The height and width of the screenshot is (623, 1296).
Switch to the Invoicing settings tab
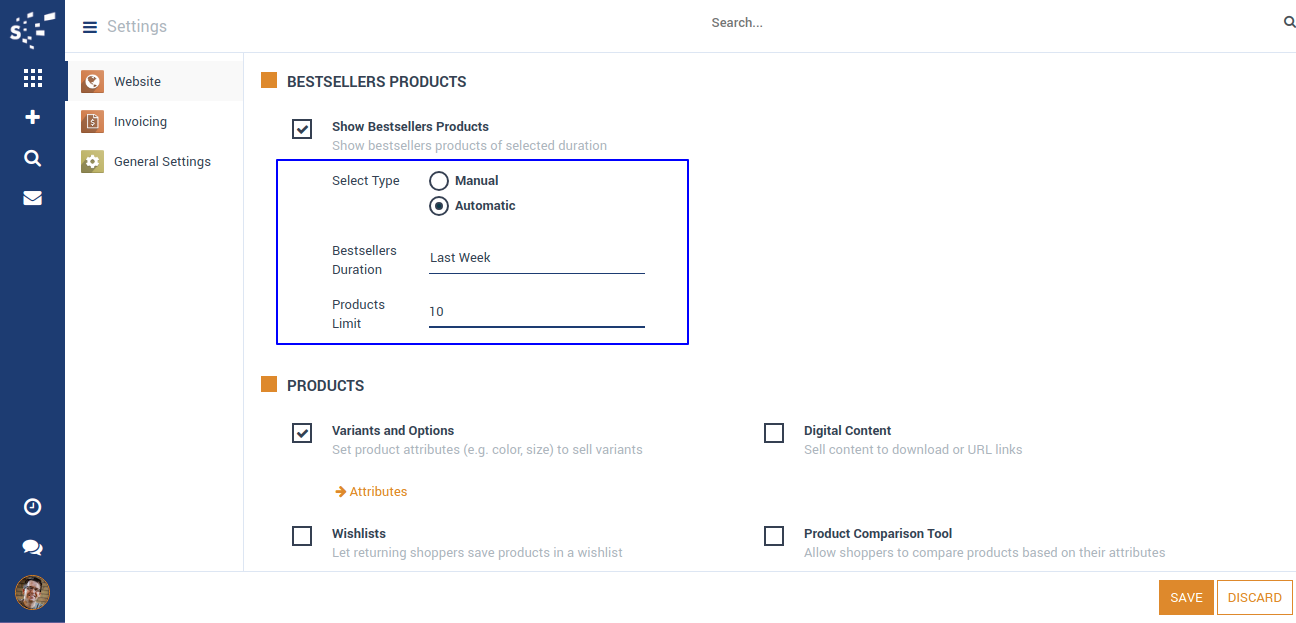[x=140, y=122]
